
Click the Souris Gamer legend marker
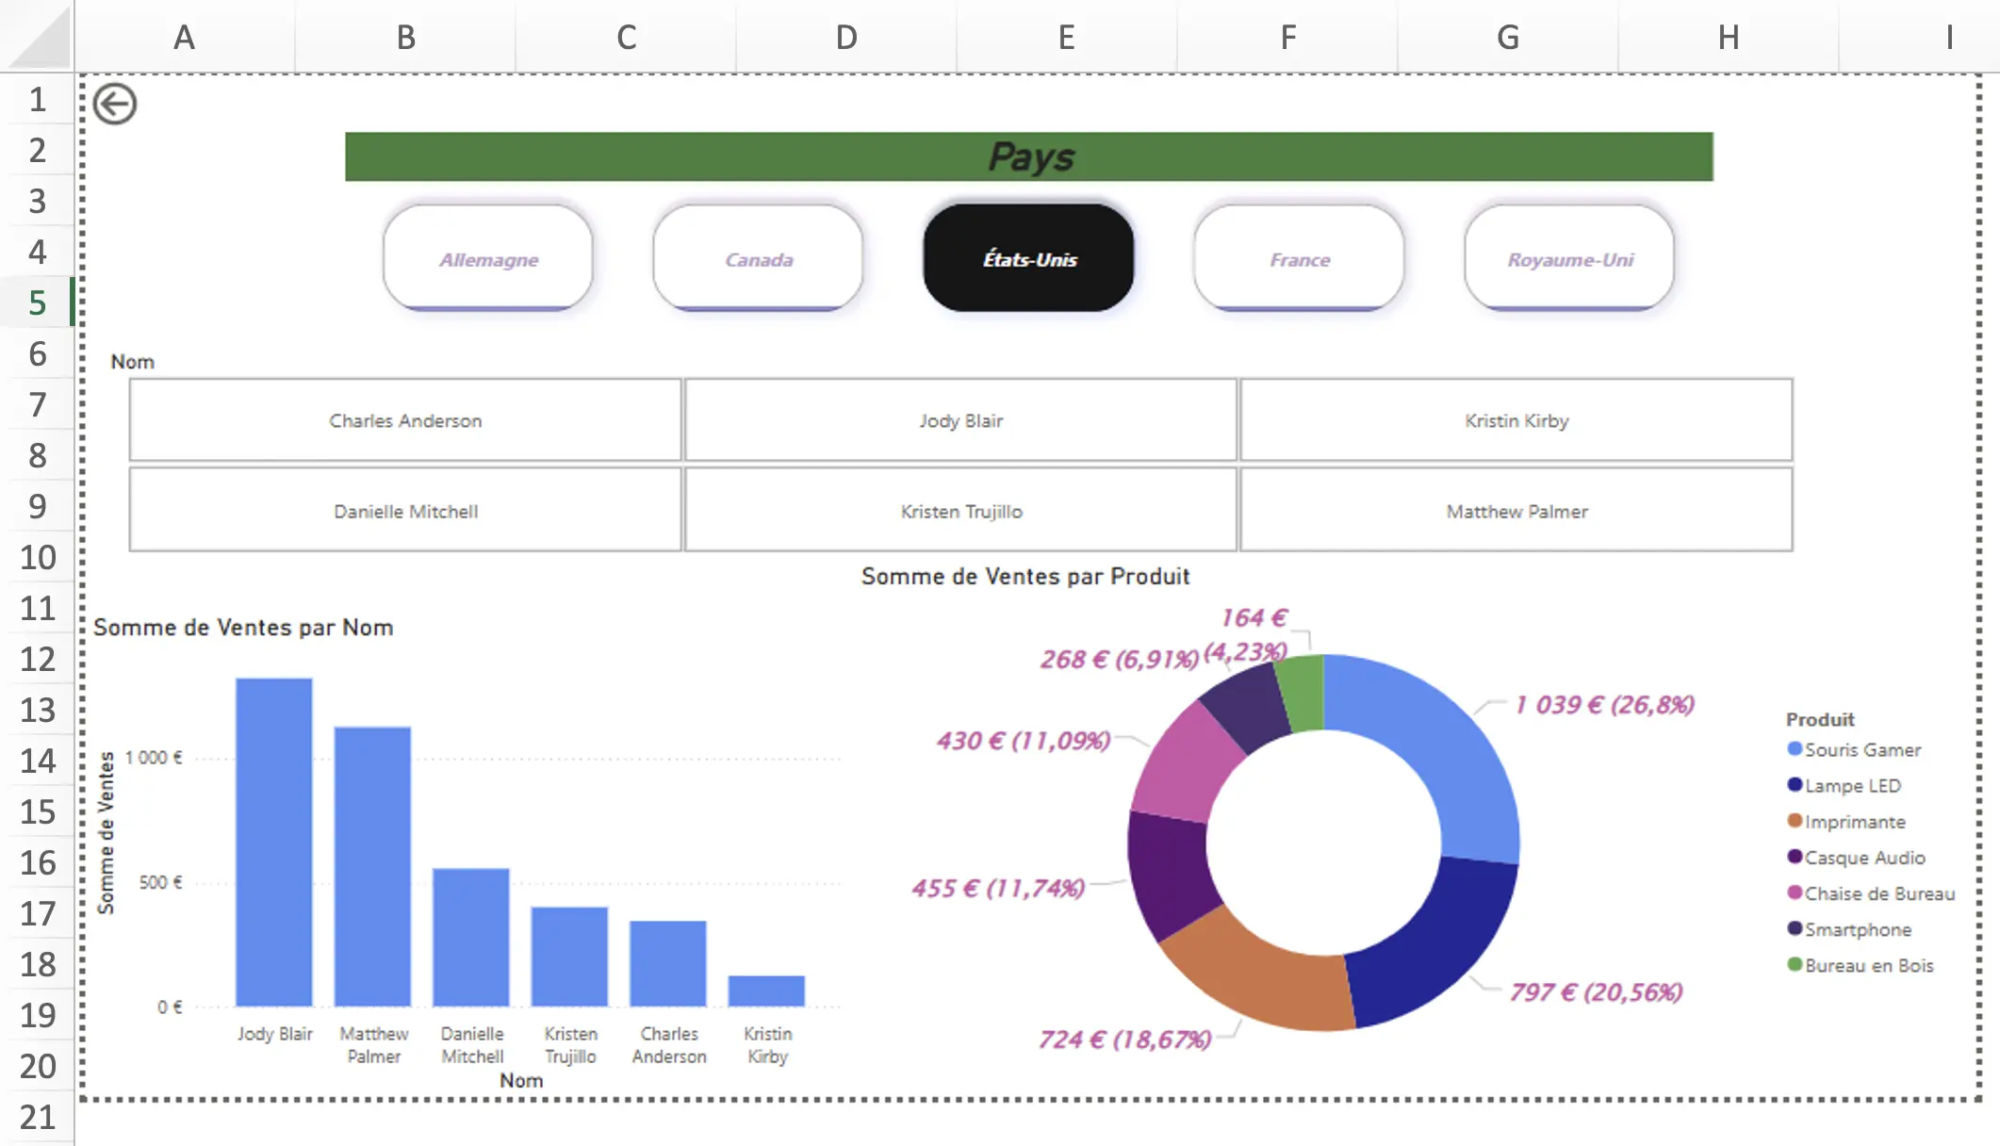pyautogui.click(x=1794, y=749)
